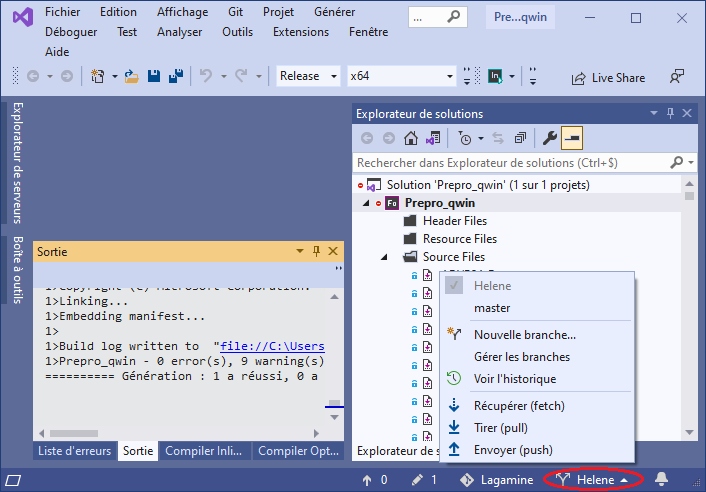Click the solution explorer search field
706x492 pixels.
point(510,162)
